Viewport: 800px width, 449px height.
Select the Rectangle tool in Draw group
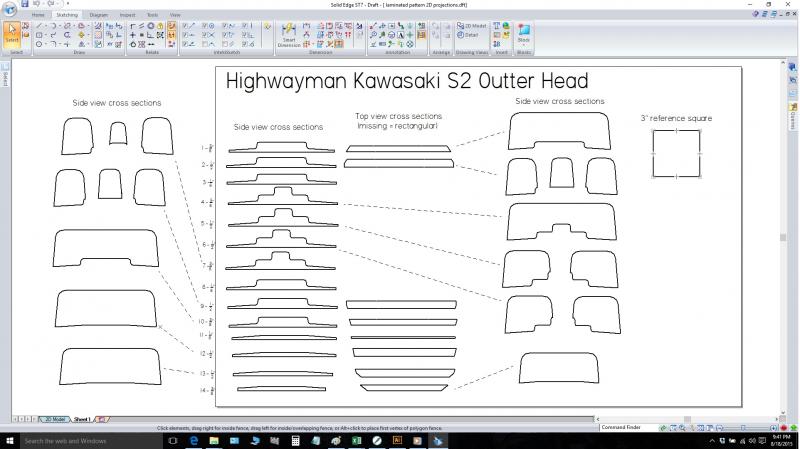pos(39,35)
